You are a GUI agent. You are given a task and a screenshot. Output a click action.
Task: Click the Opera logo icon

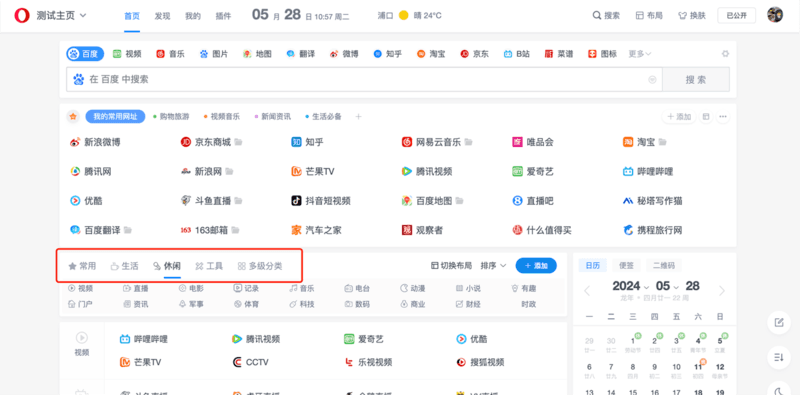tap(22, 16)
